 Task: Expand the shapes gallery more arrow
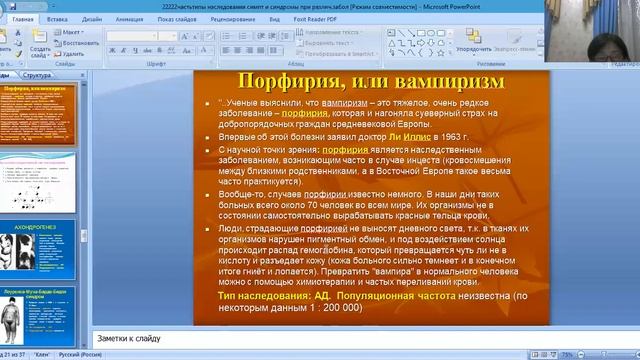coord(450,53)
